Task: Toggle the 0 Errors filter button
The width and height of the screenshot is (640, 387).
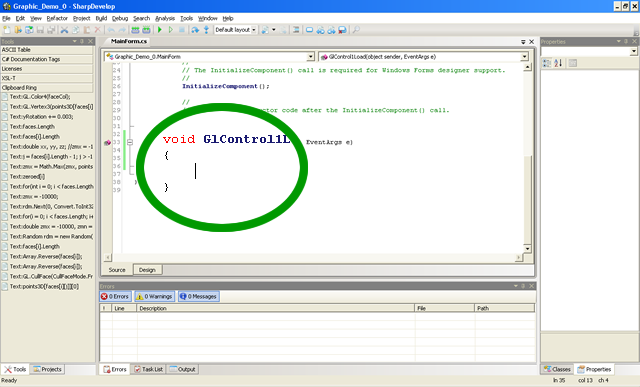Action: pos(115,296)
